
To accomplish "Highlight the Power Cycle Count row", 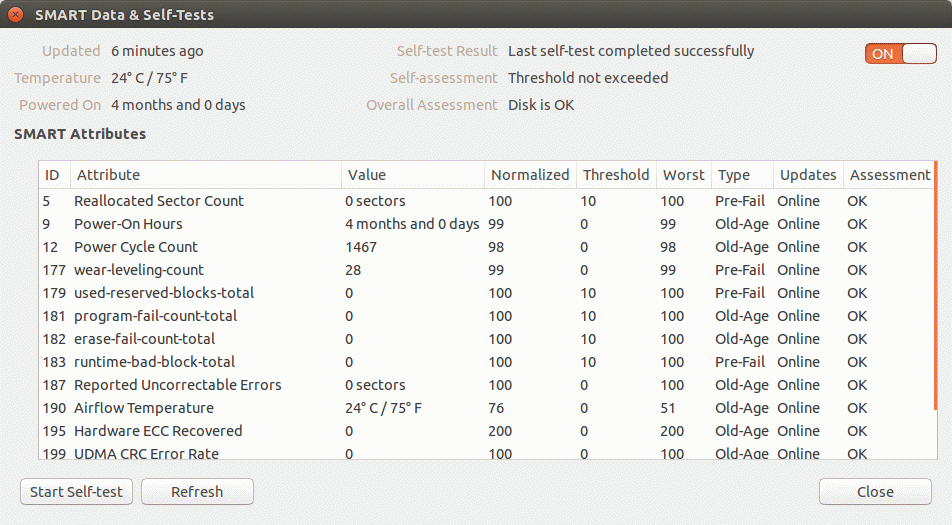I will 136,247.
